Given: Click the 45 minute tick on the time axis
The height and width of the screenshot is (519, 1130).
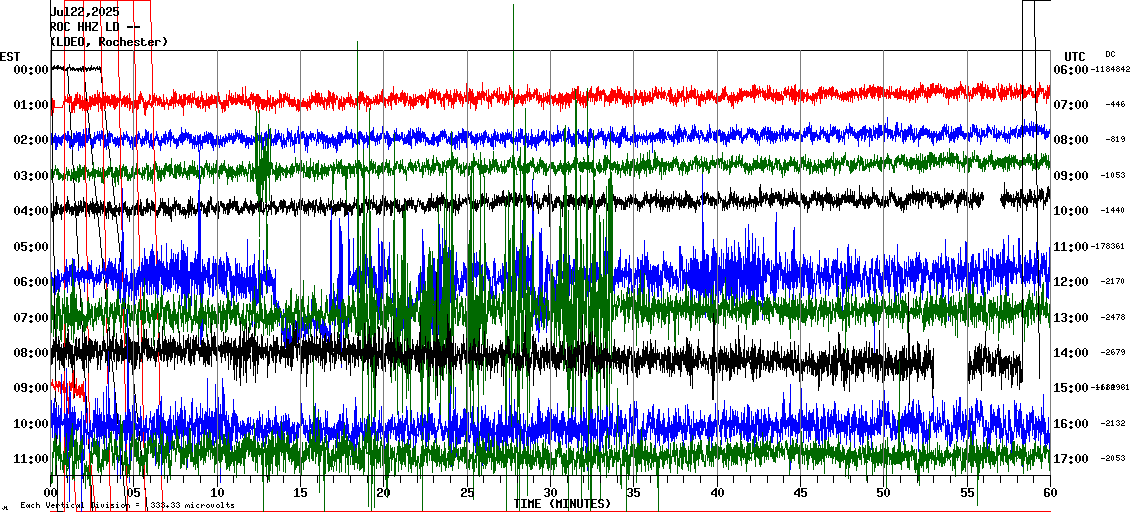Looking at the screenshot, I should 800,493.
